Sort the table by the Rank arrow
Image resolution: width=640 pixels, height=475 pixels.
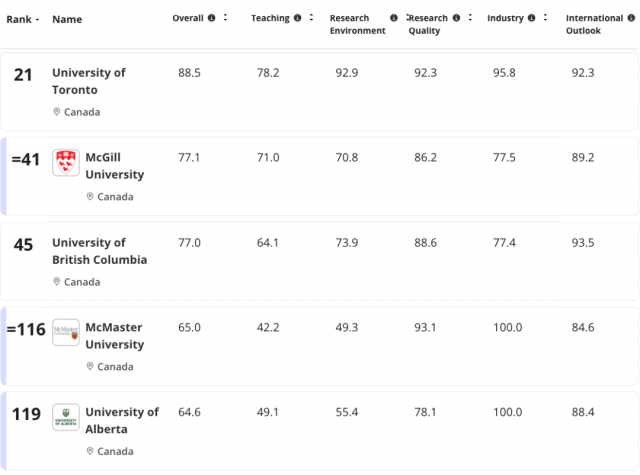tap(37, 19)
